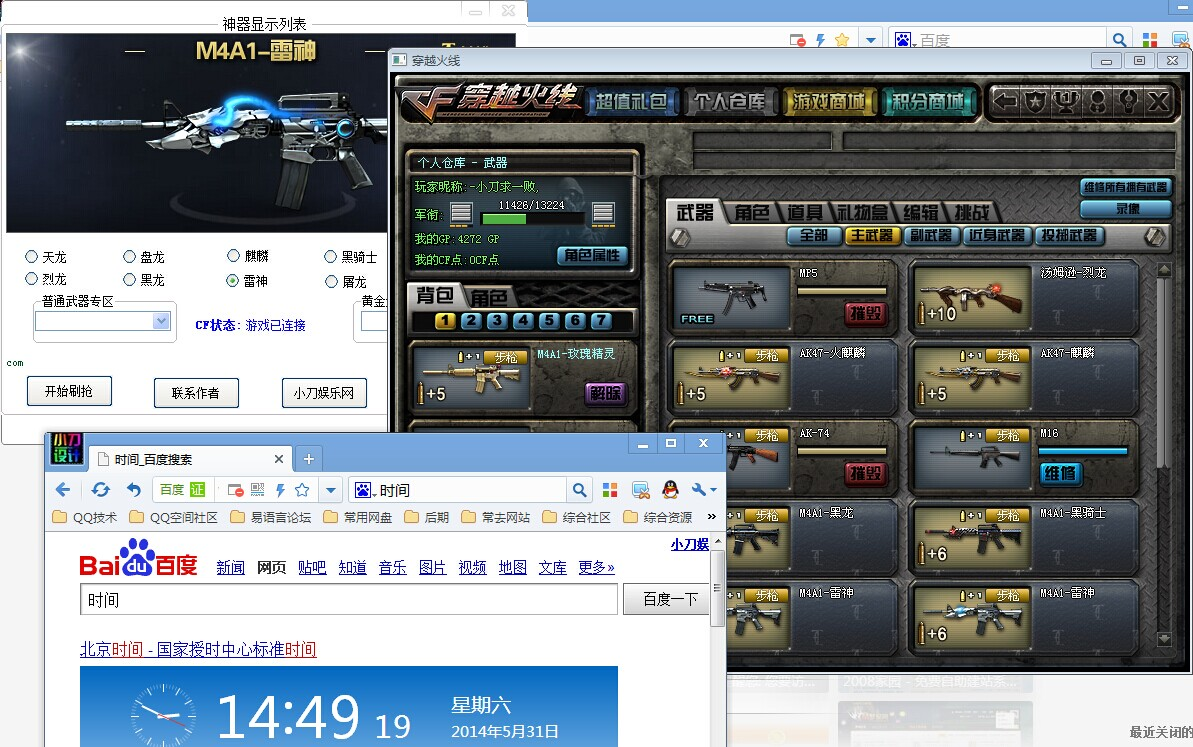This screenshot has height=747, width=1193.
Task: Close 时间_百度搜索 tab
Action: pyautogui.click(x=278, y=459)
